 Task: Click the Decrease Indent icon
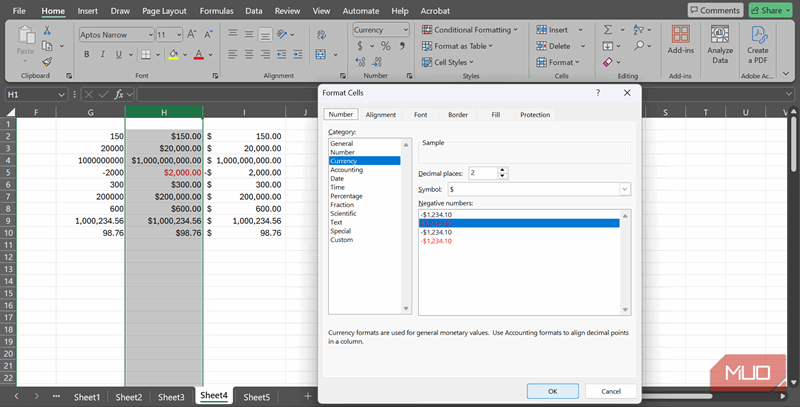point(282,54)
